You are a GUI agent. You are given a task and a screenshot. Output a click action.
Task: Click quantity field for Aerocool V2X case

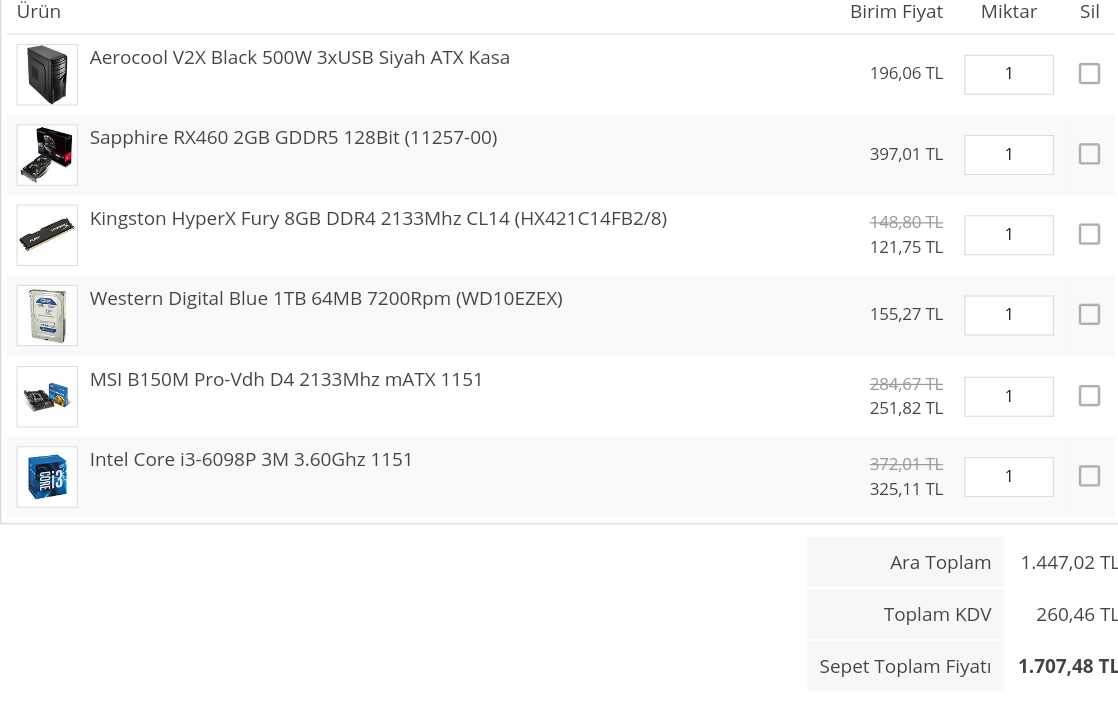1008,74
